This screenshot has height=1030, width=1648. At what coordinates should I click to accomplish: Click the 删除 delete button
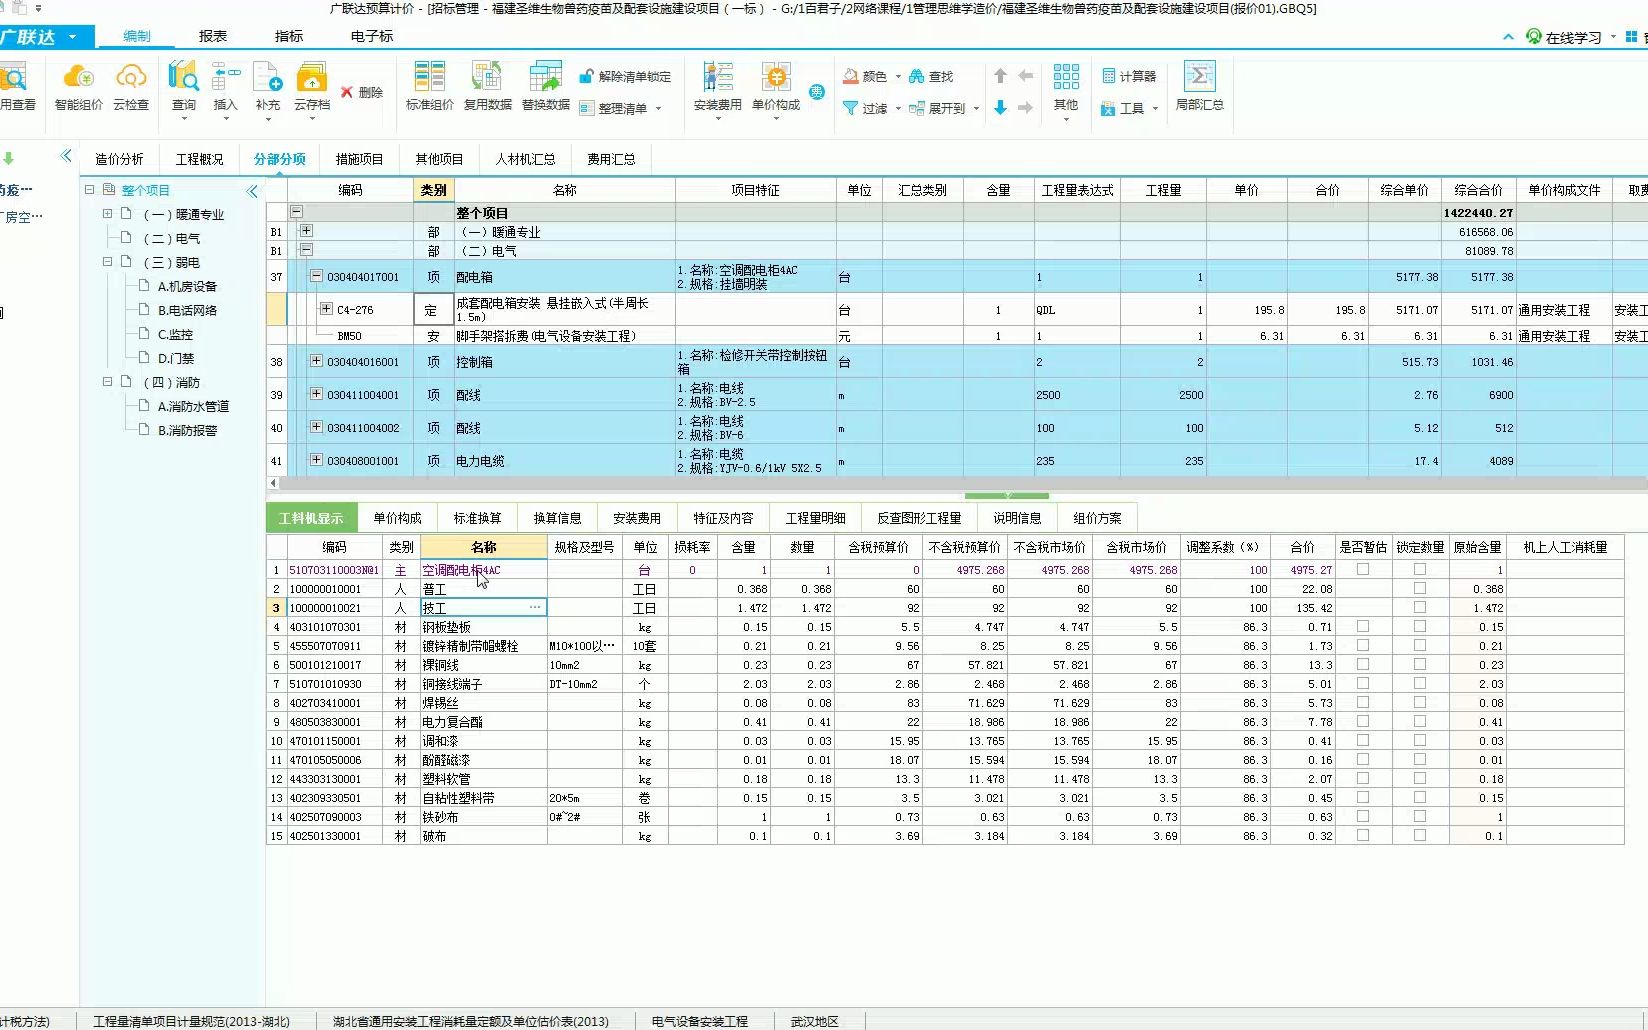click(x=362, y=92)
